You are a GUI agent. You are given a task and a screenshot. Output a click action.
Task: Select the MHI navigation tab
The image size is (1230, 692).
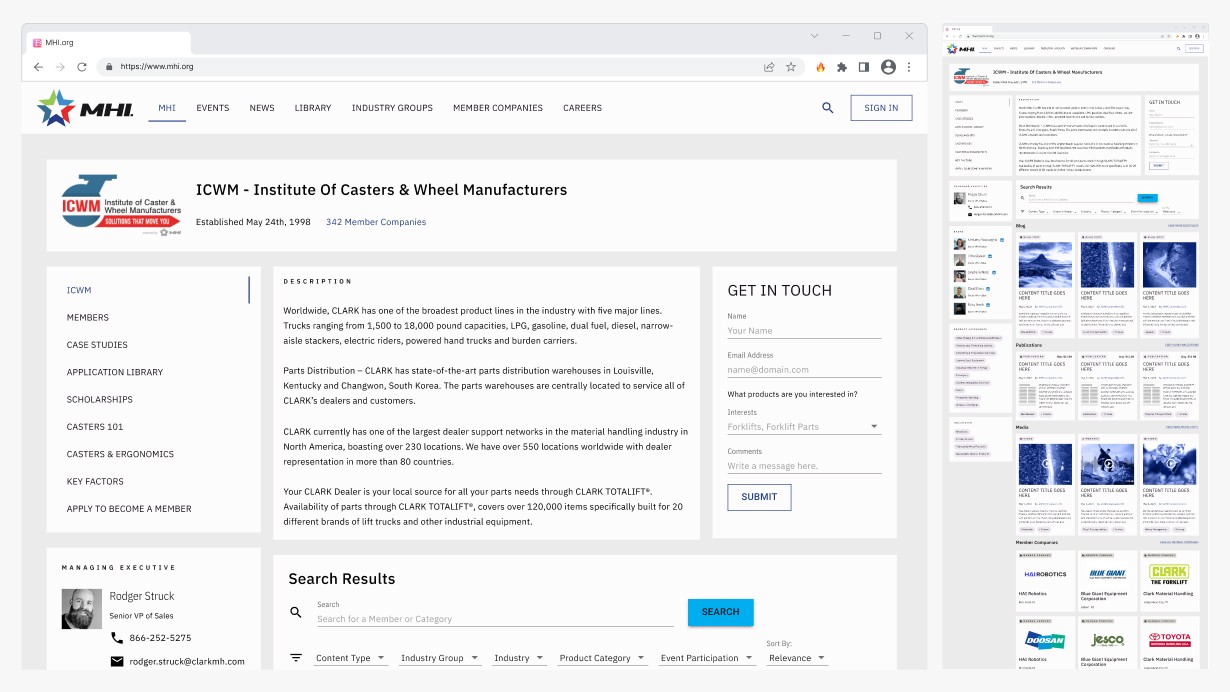pyautogui.click(x=167, y=108)
